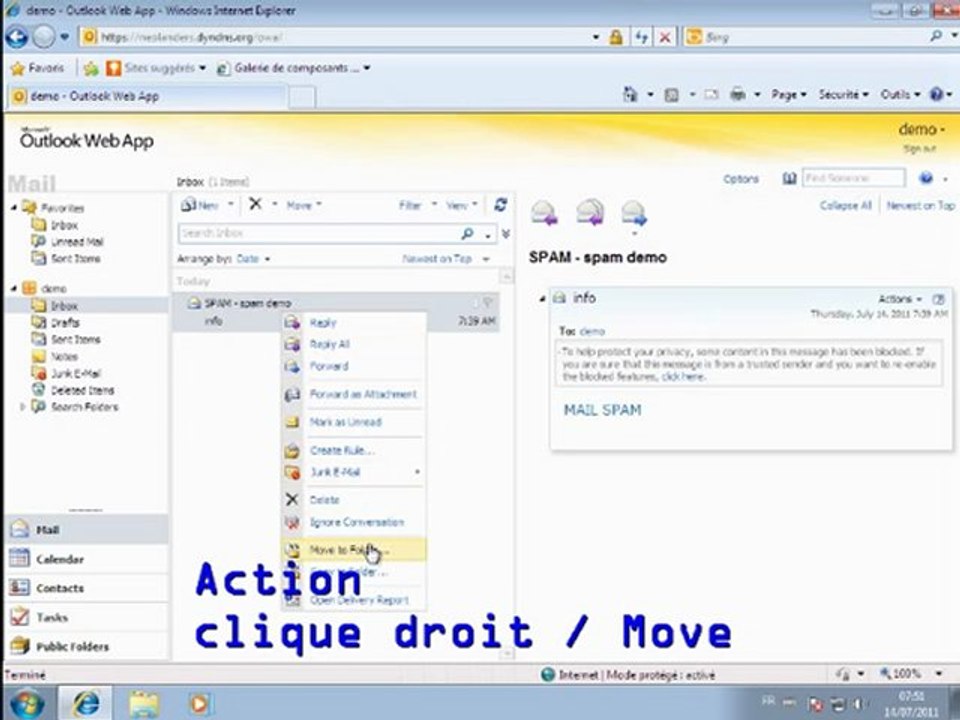Click the 'click here' link in the privacy notice
The image size is (960, 720).
(683, 377)
